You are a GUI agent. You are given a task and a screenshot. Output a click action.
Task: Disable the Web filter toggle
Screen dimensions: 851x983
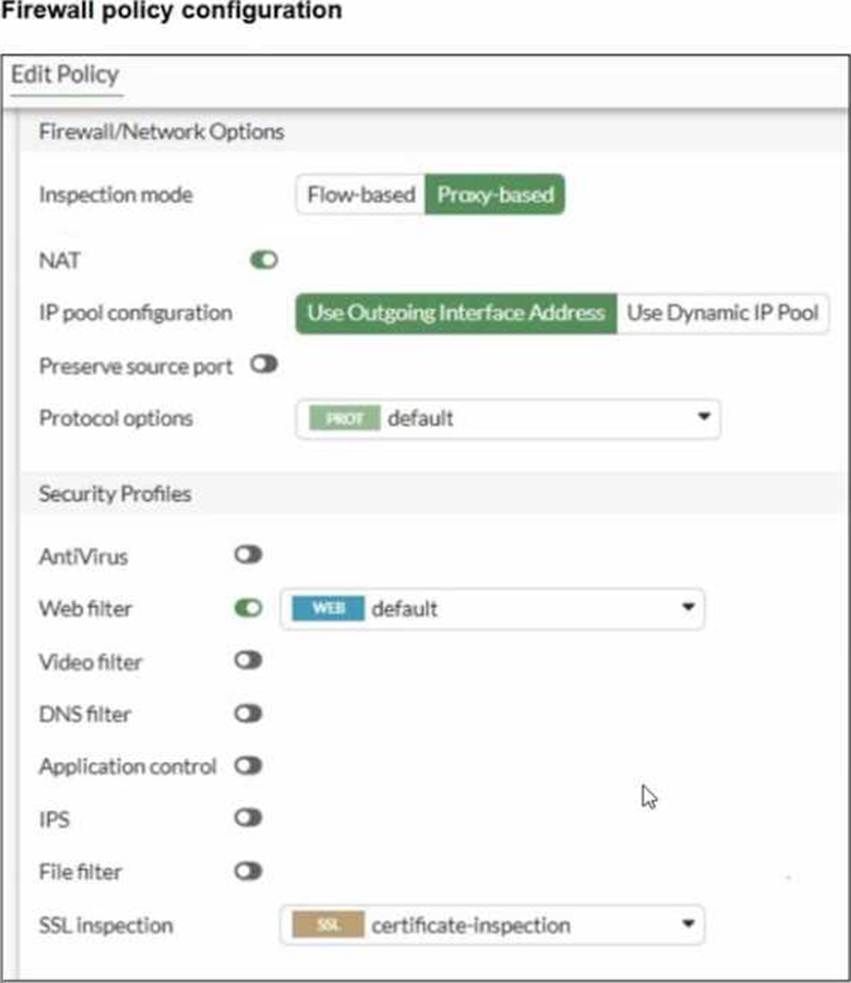248,608
